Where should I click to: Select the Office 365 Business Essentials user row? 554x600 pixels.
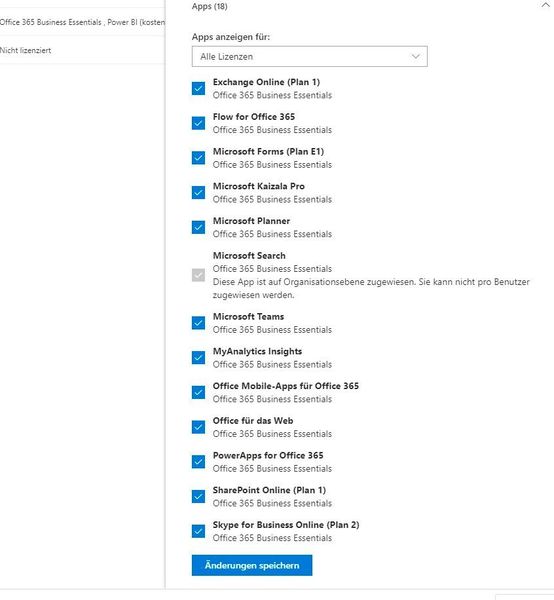82,22
